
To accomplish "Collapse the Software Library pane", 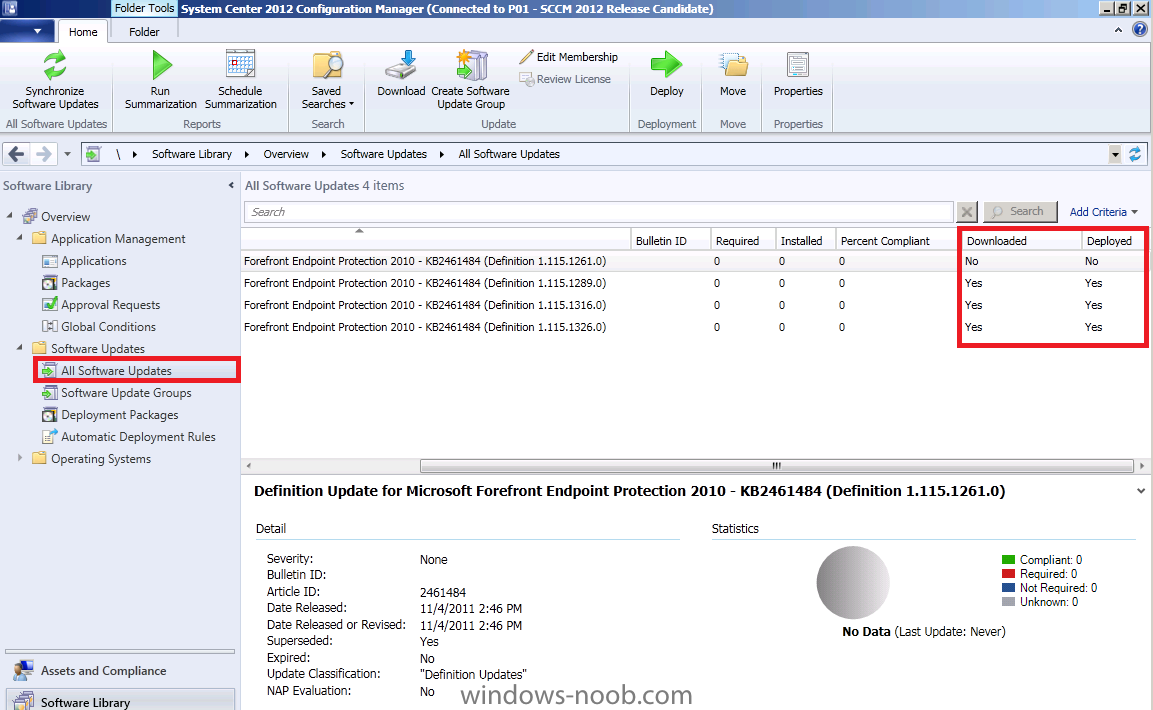I will tap(231, 185).
